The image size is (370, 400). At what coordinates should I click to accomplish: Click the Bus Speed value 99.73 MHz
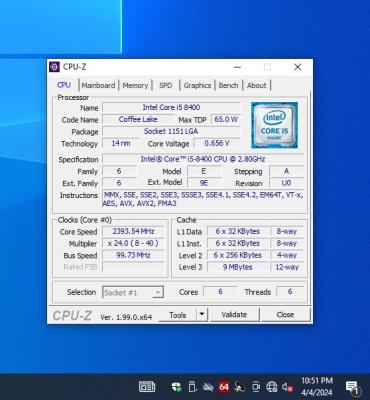133,255
